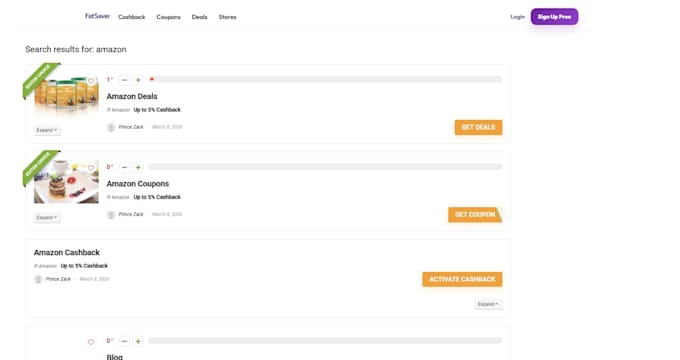Screen dimensions: 680x360
Task: Downvote Amazon Deals with the minus icon
Action: point(124,80)
